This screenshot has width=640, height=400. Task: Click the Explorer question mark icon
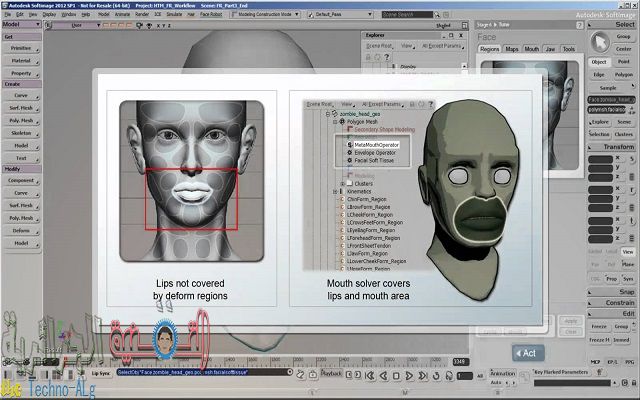pyautogui.click(x=386, y=57)
